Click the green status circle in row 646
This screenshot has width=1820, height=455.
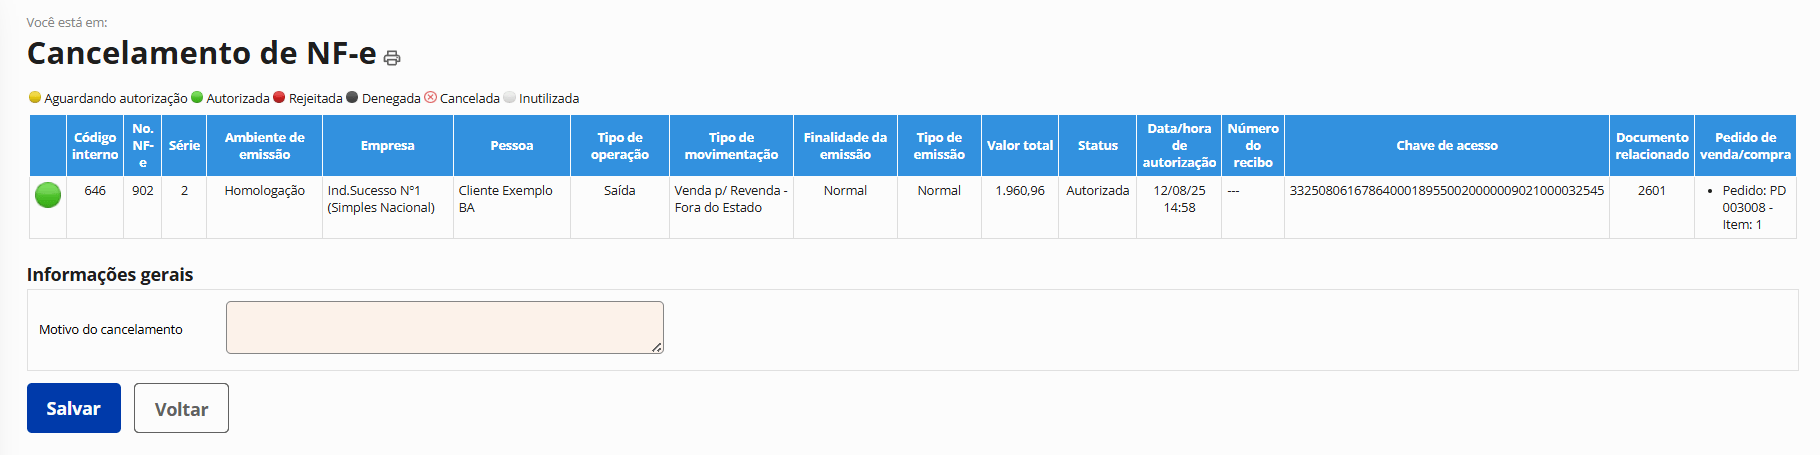(x=48, y=195)
